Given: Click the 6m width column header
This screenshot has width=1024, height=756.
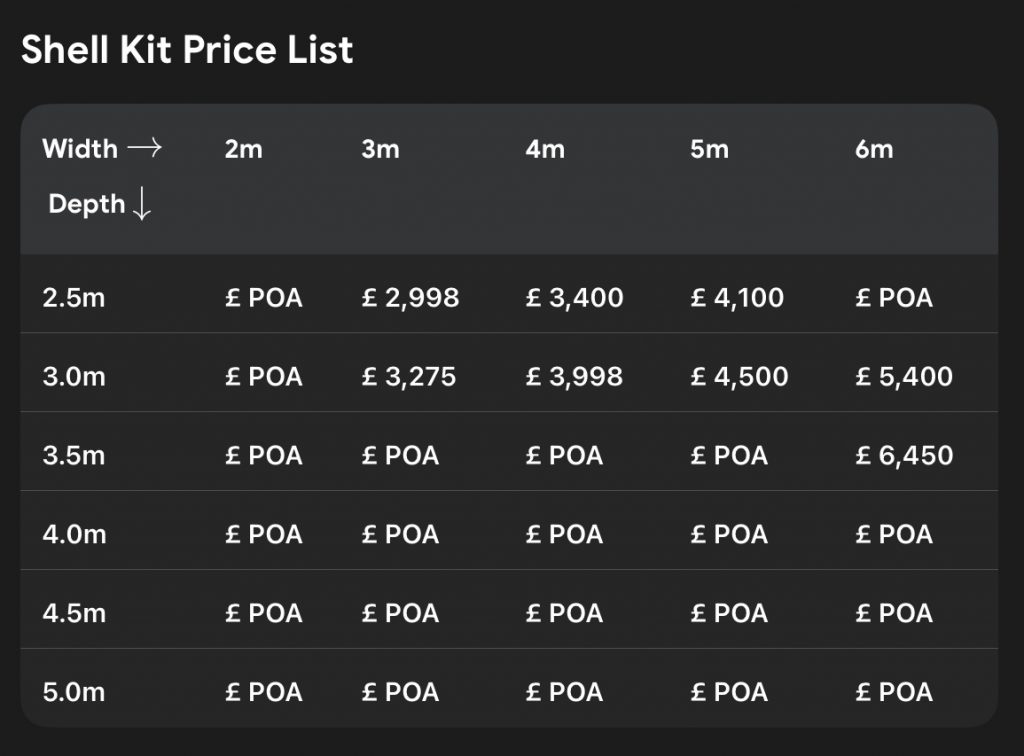Looking at the screenshot, I should point(874,149).
